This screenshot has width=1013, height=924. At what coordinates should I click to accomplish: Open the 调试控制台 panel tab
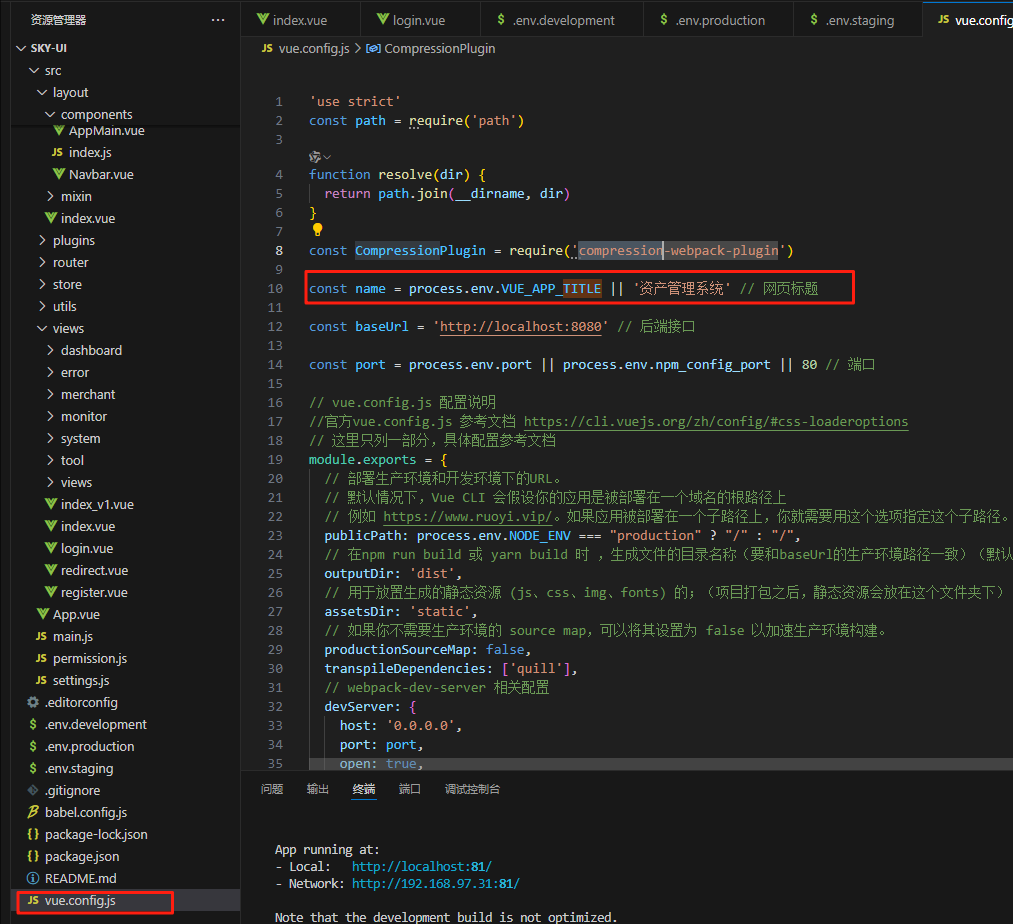tap(472, 789)
